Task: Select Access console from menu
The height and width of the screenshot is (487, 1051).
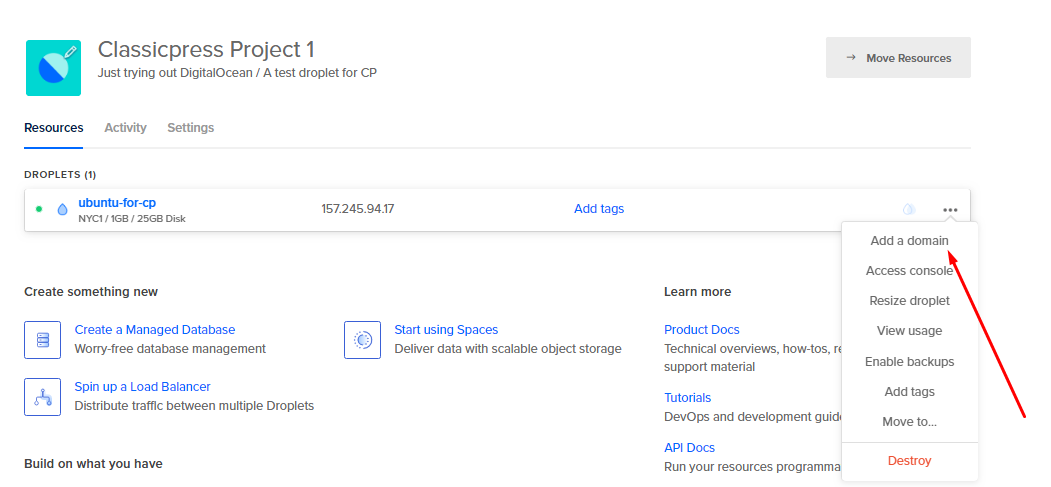Action: (x=910, y=271)
